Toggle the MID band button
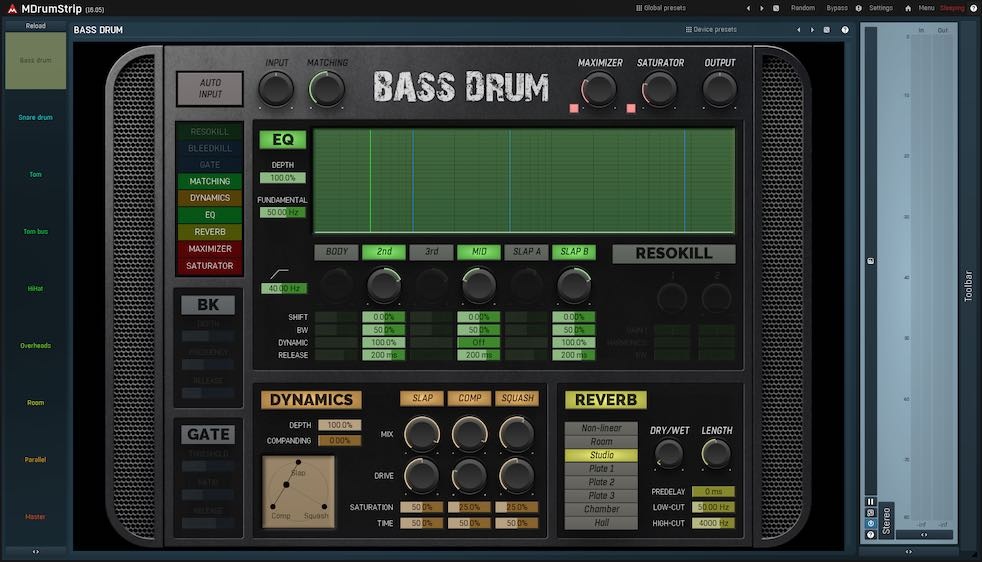The image size is (982, 562). coord(479,252)
